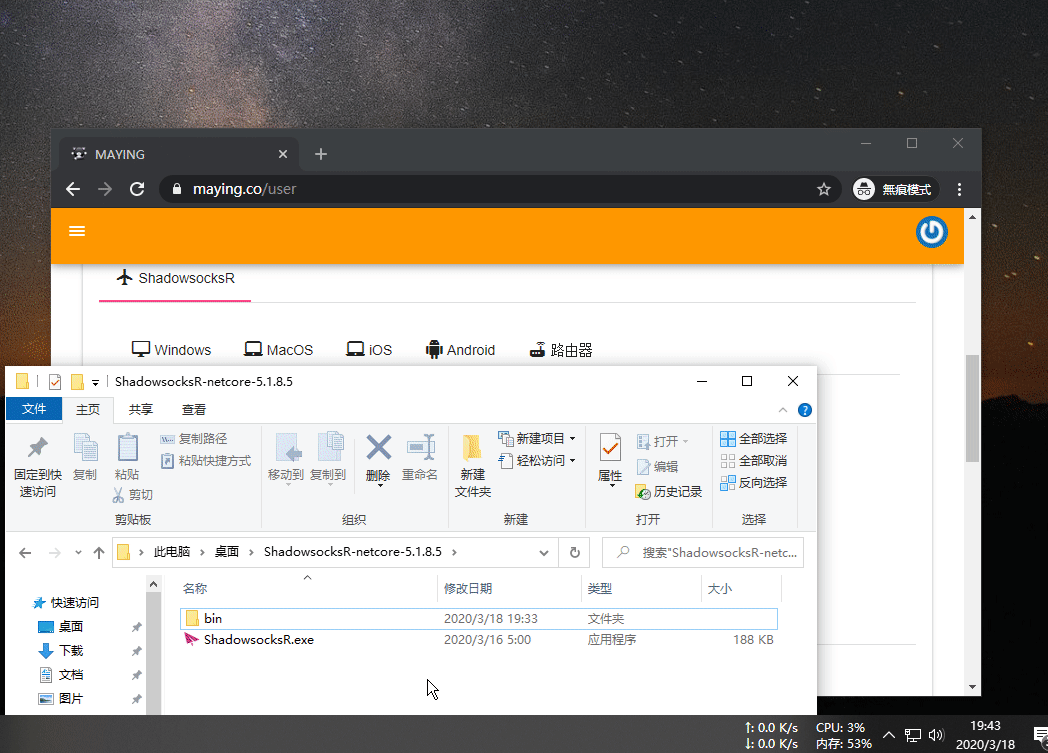This screenshot has width=1048, height=753.
Task: Open recent locations dropdown arrow
Action: pos(78,553)
